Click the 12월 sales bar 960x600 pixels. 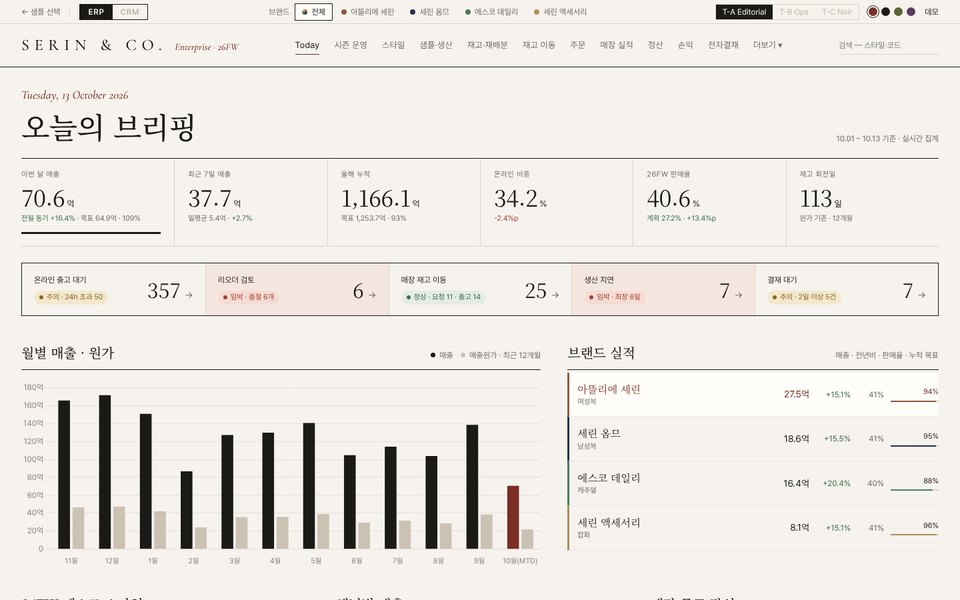pos(105,472)
